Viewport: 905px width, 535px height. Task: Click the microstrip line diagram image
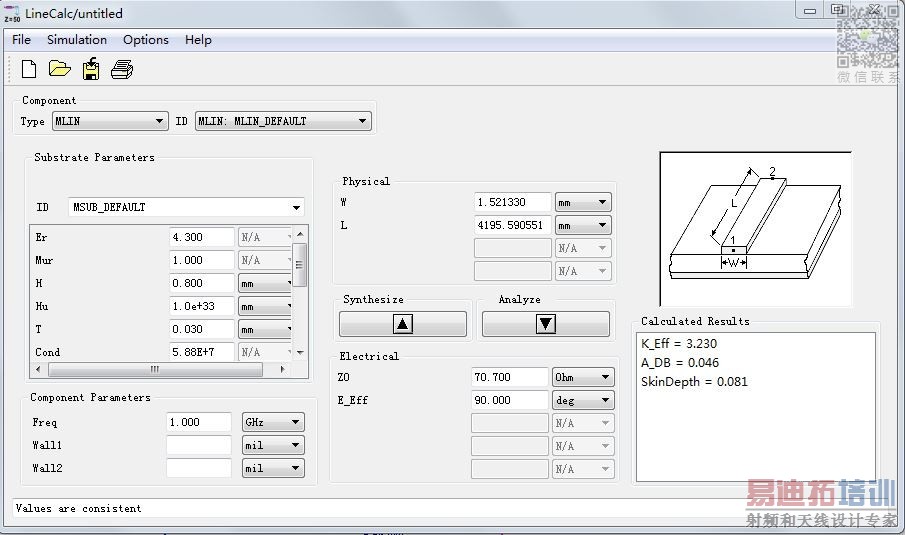pos(756,229)
